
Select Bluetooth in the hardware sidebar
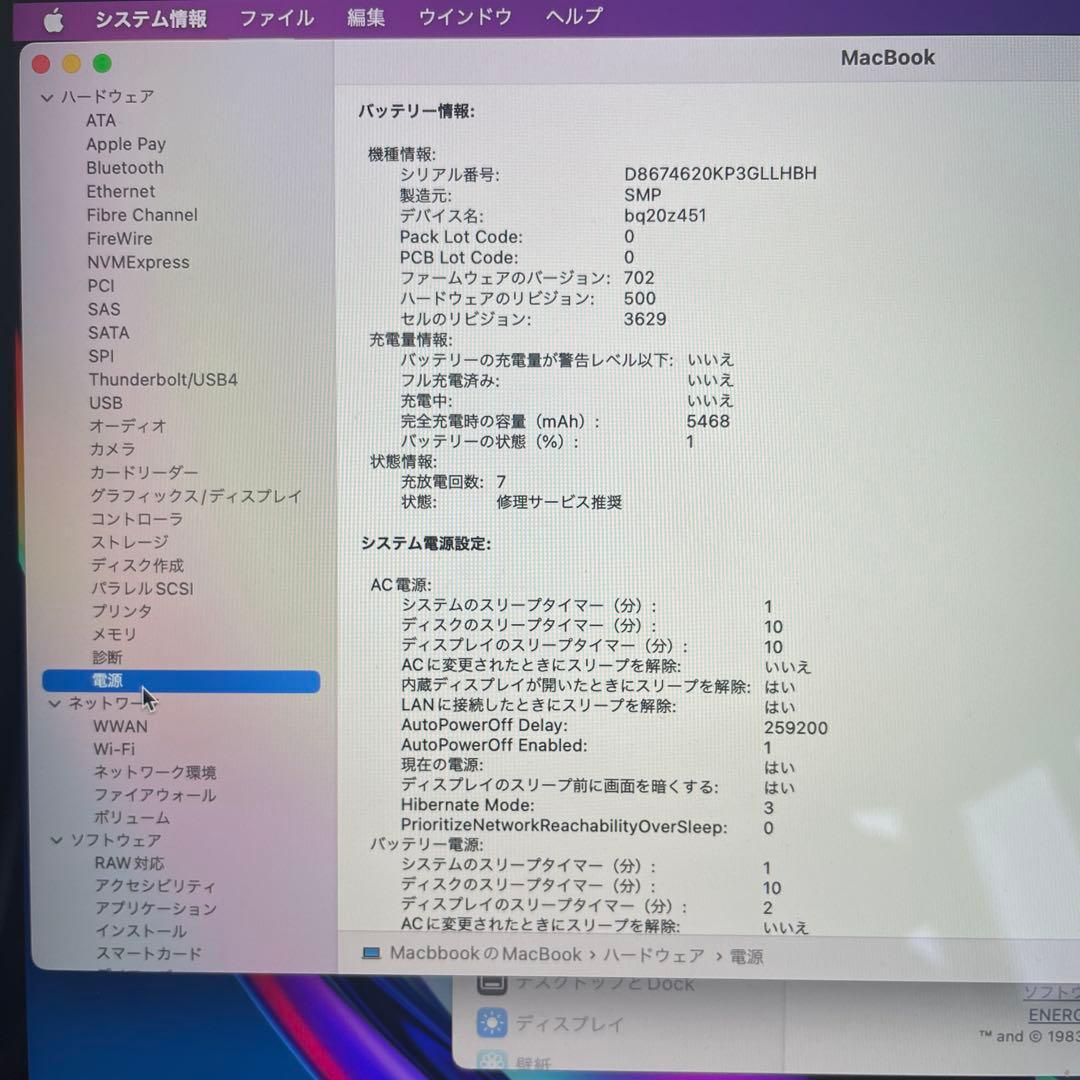[125, 167]
